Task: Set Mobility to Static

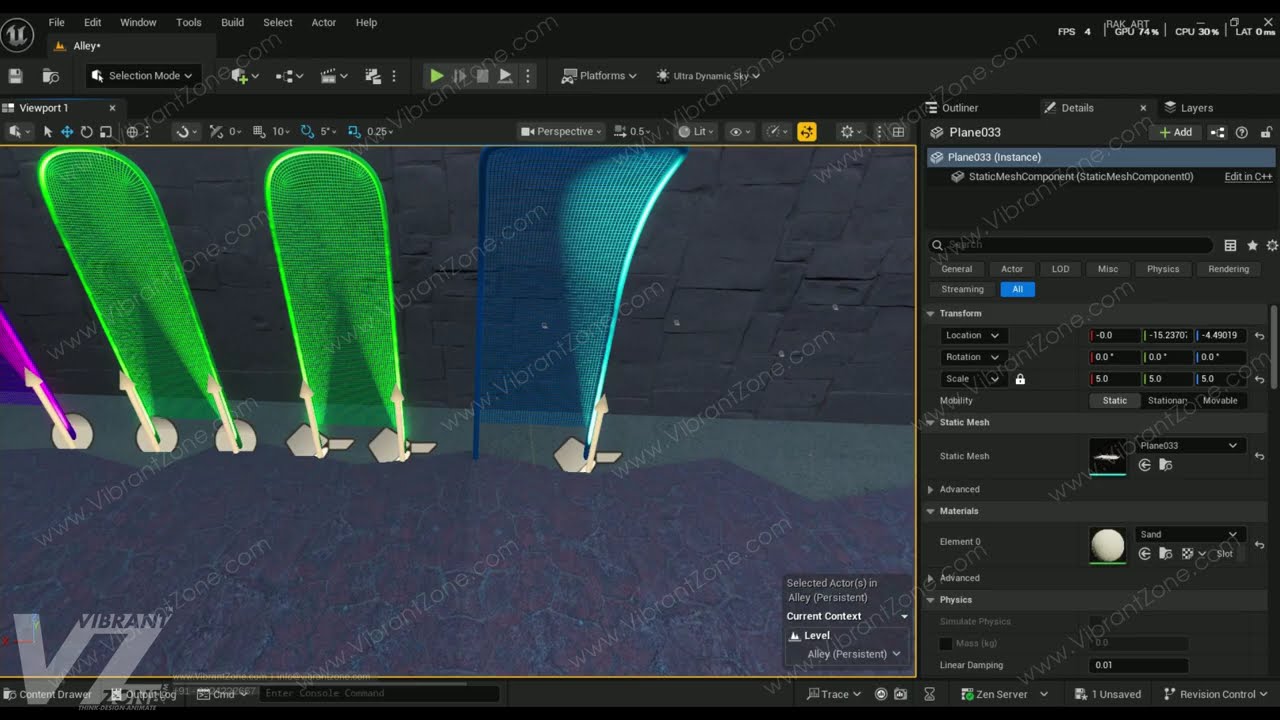Action: [1114, 400]
